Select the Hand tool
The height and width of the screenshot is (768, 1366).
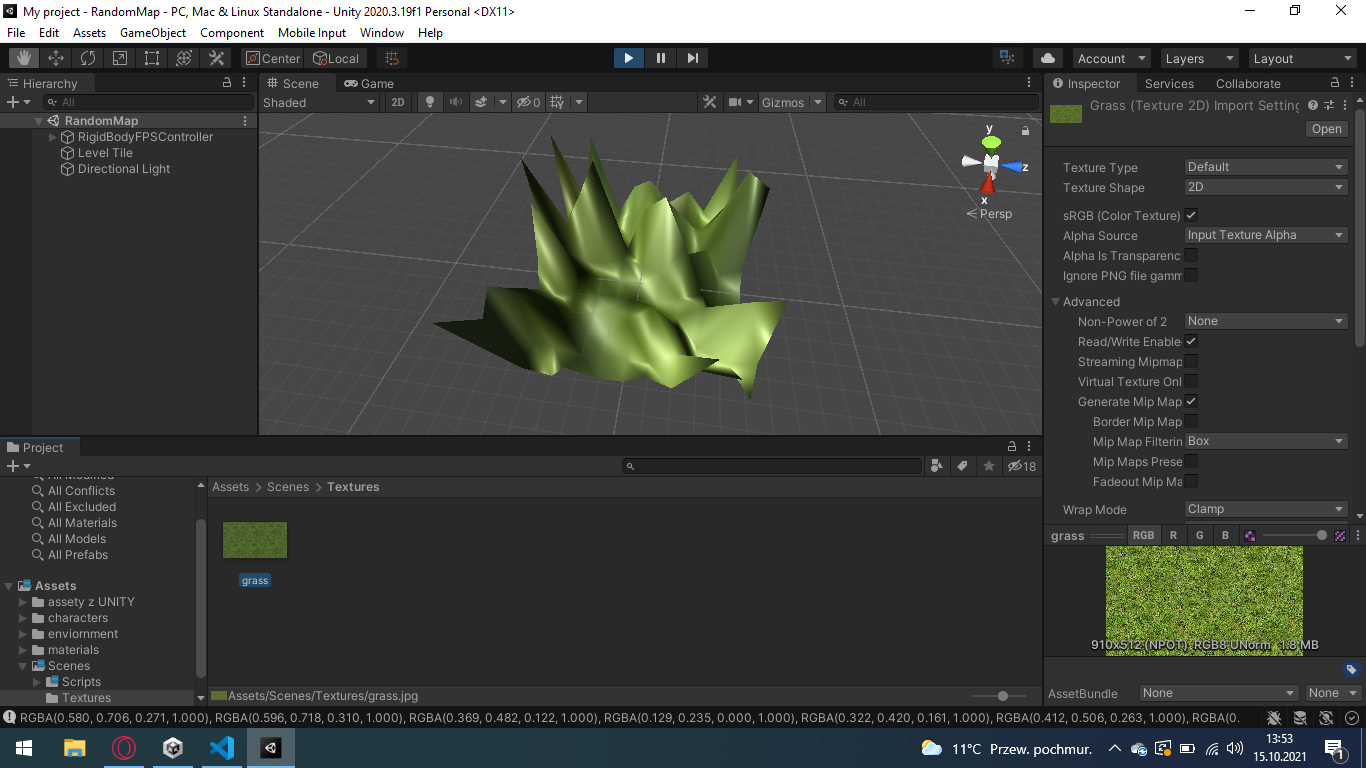pyautogui.click(x=24, y=58)
